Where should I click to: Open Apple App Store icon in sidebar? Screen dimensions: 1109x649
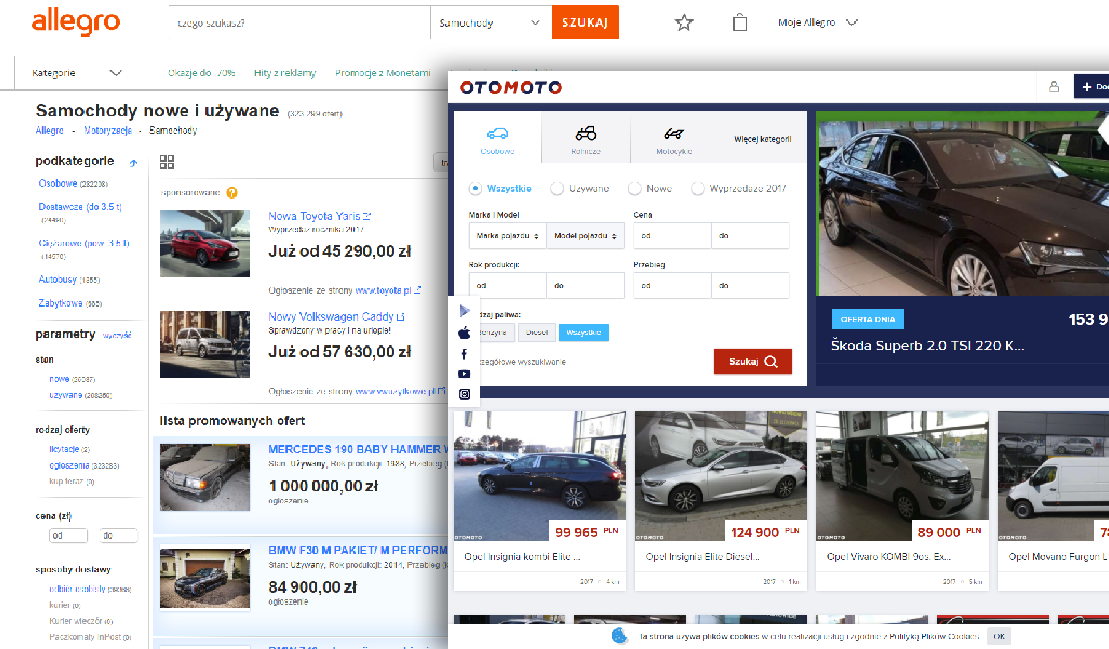tap(464, 332)
